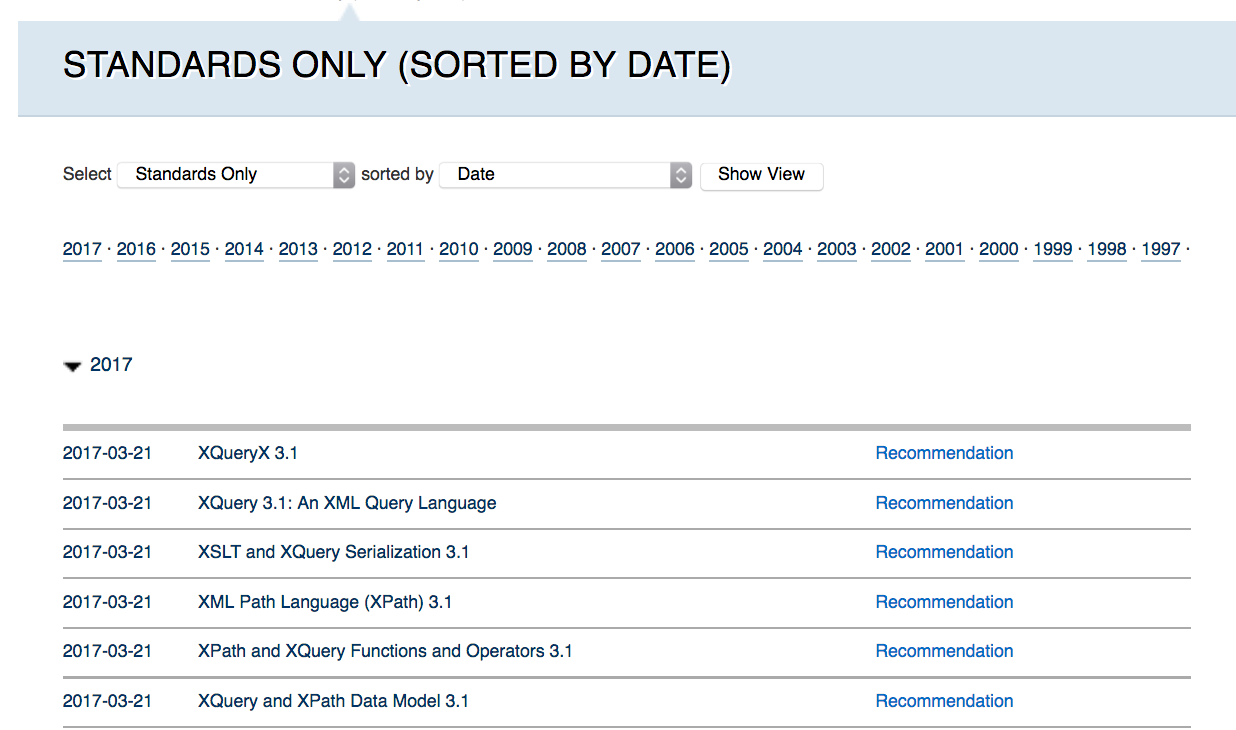This screenshot has width=1236, height=730.
Task: Click the 2017 section heading text
Action: [x=111, y=365]
